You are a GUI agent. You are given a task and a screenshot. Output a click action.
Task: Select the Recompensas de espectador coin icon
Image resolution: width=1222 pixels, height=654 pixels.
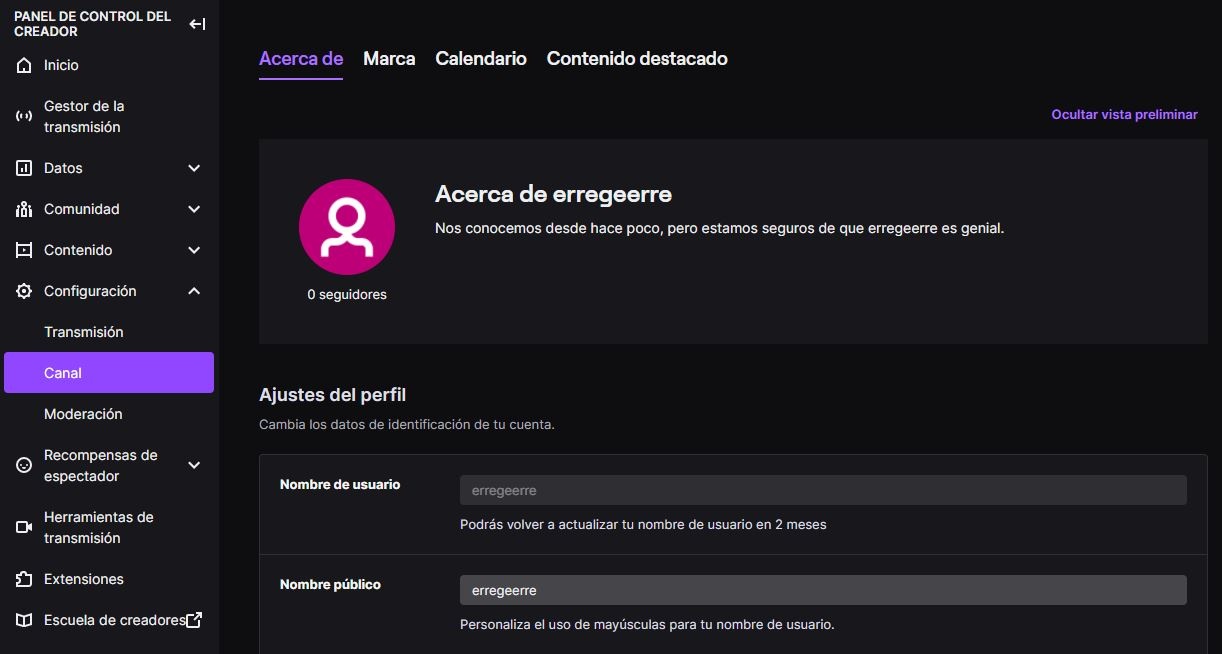[24, 465]
